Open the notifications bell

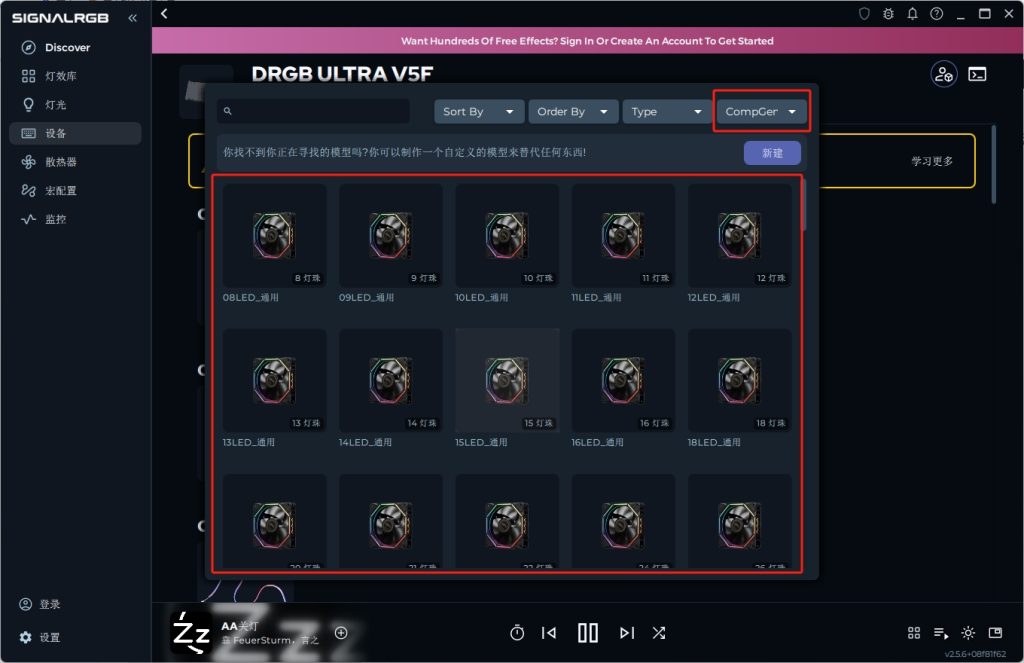(912, 14)
